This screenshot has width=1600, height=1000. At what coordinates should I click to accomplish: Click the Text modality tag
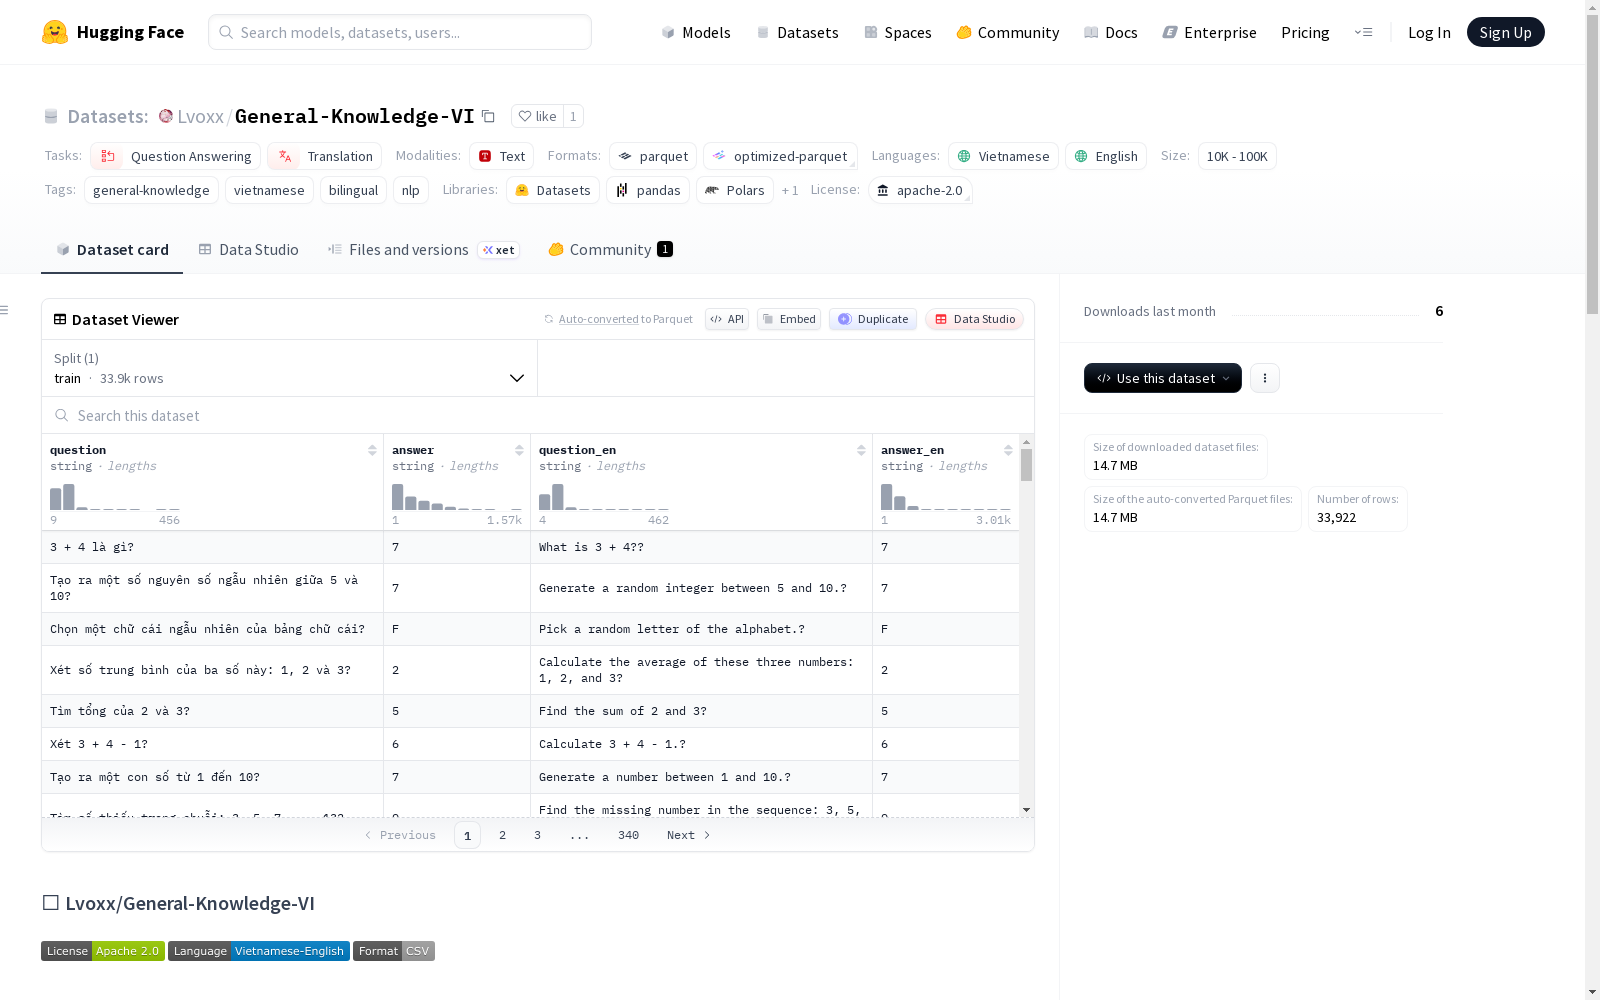pyautogui.click(x=502, y=156)
